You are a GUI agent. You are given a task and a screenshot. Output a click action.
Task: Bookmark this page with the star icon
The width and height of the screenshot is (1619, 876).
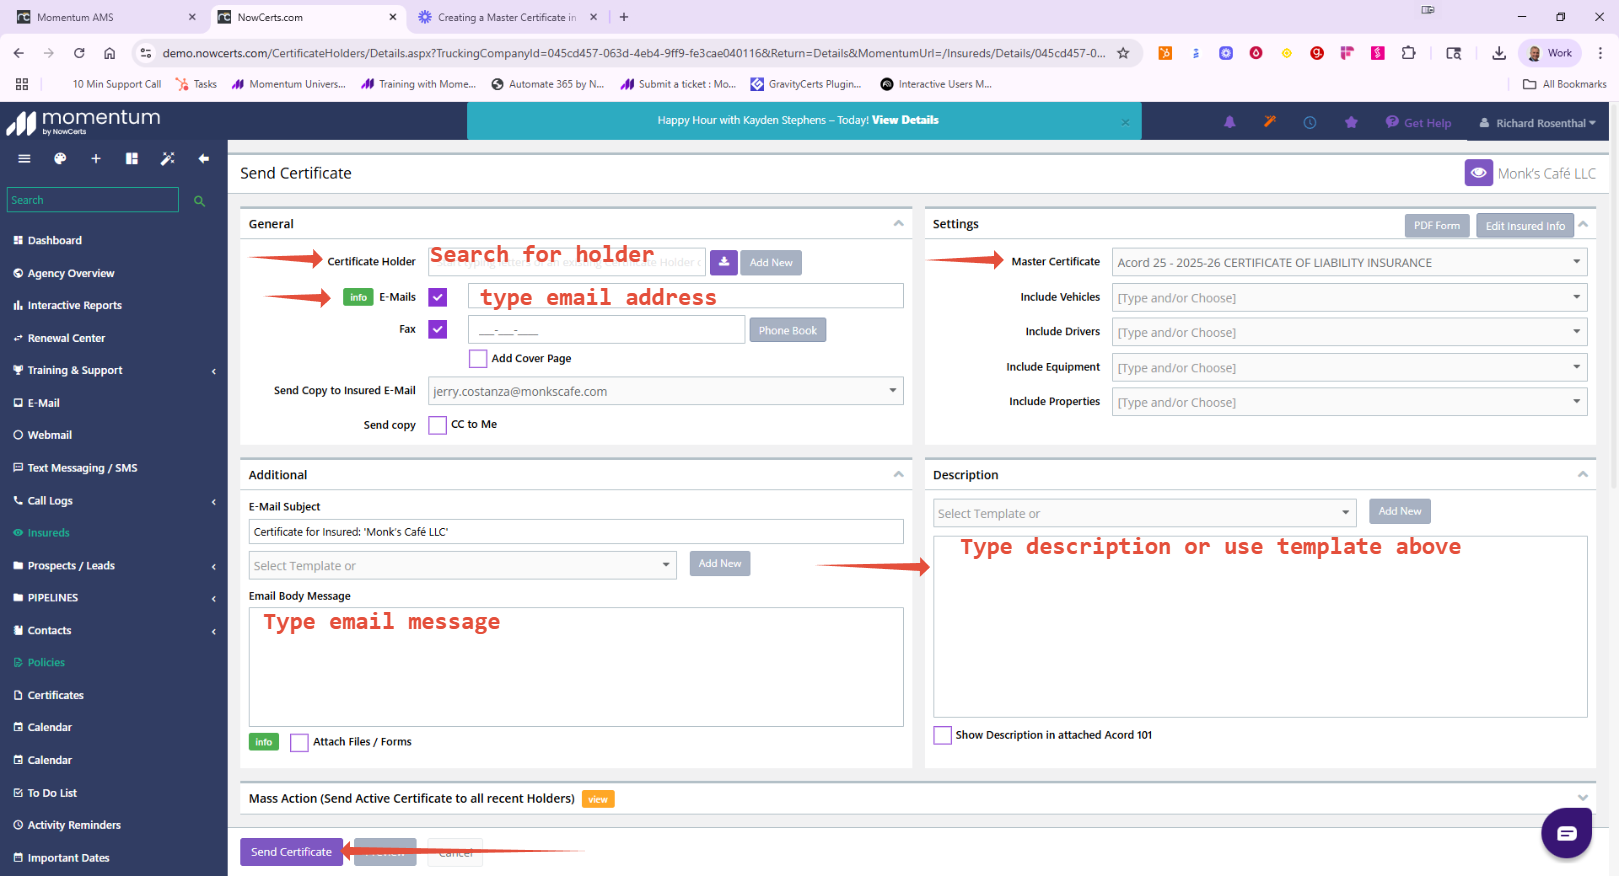tap(1123, 53)
